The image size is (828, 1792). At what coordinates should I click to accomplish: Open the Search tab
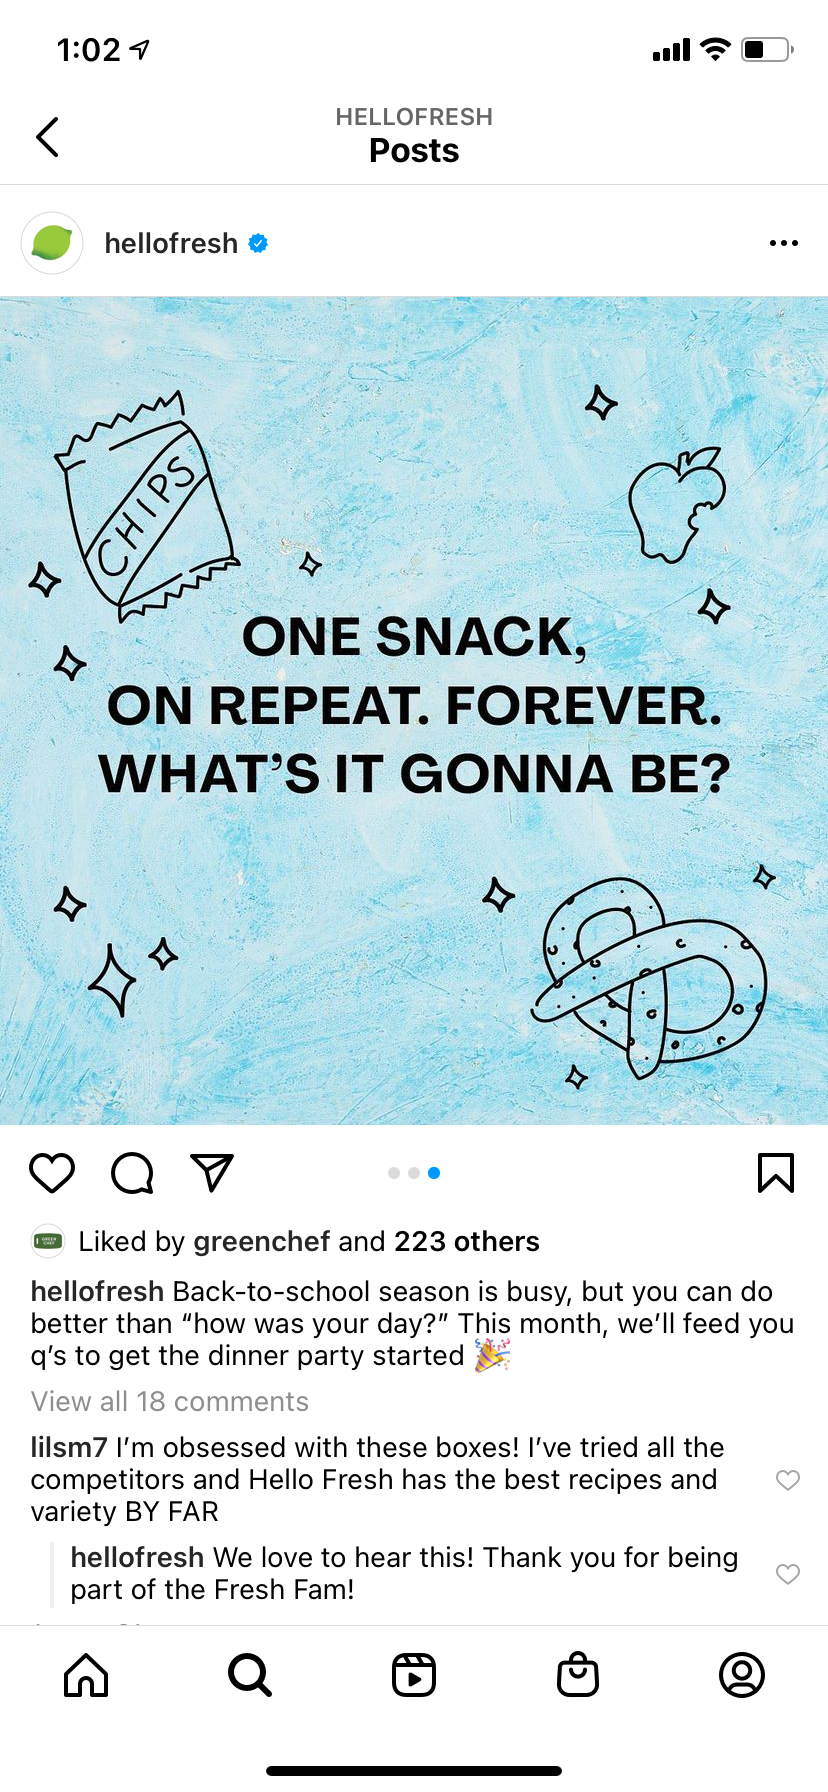pyautogui.click(x=249, y=1675)
